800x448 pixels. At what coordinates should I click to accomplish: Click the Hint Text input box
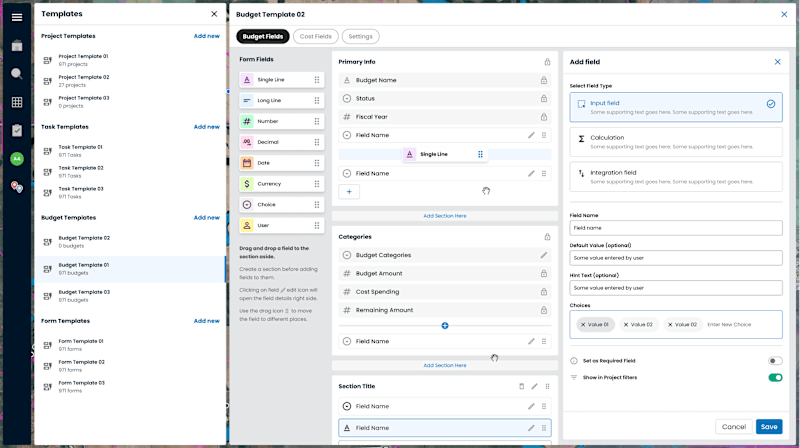click(x=676, y=288)
